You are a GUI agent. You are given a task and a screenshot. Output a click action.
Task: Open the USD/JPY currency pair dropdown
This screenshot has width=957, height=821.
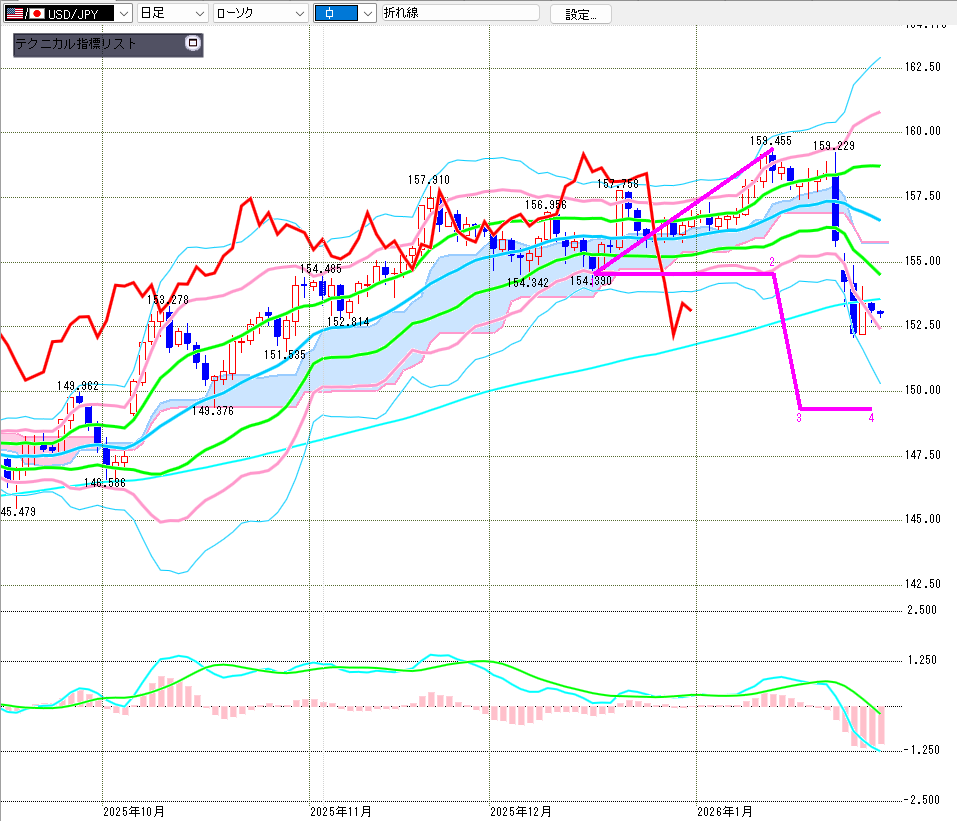(x=123, y=14)
